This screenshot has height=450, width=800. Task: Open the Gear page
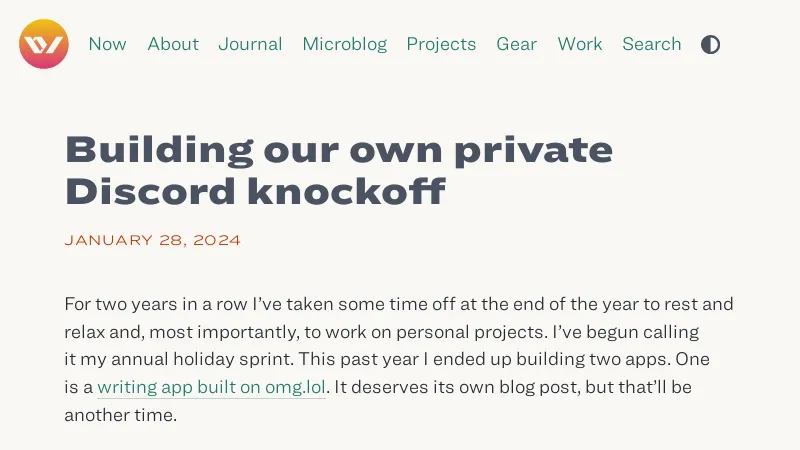[517, 44]
